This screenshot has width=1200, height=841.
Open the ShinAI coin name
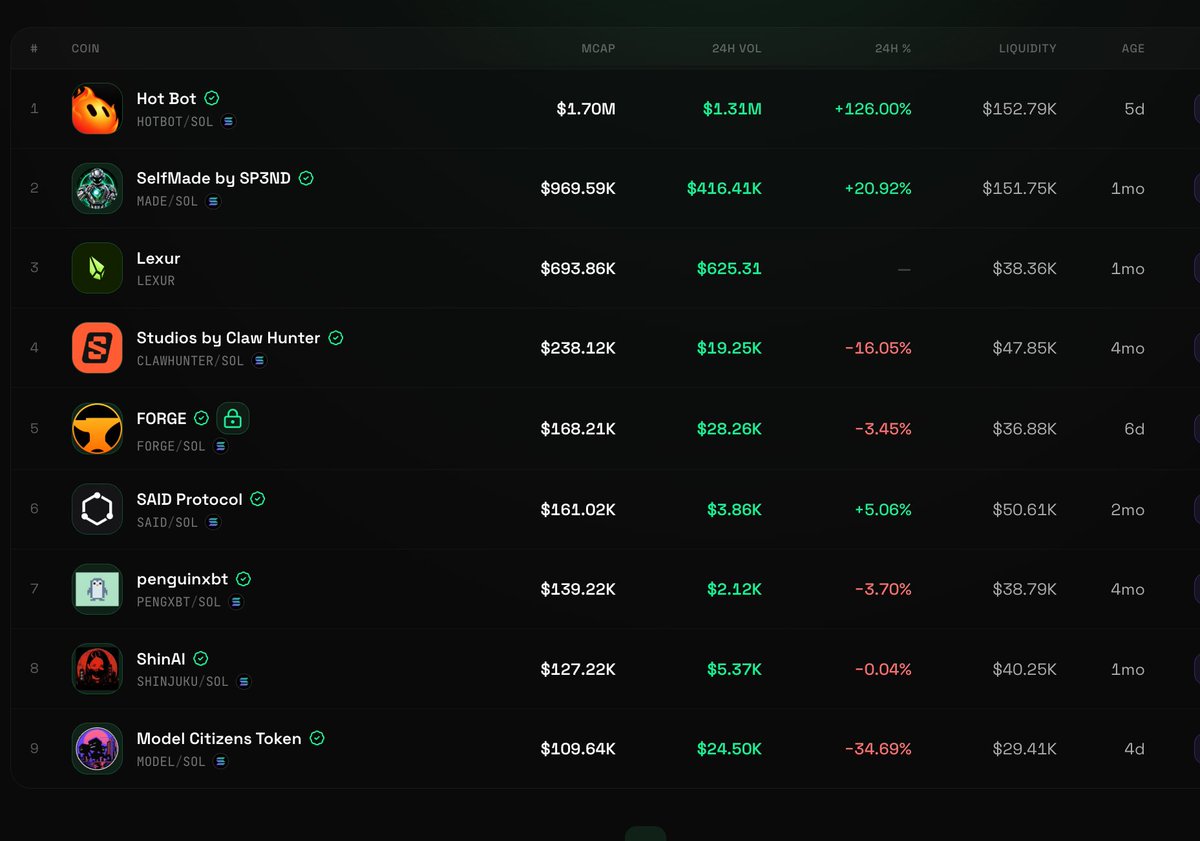pos(161,658)
